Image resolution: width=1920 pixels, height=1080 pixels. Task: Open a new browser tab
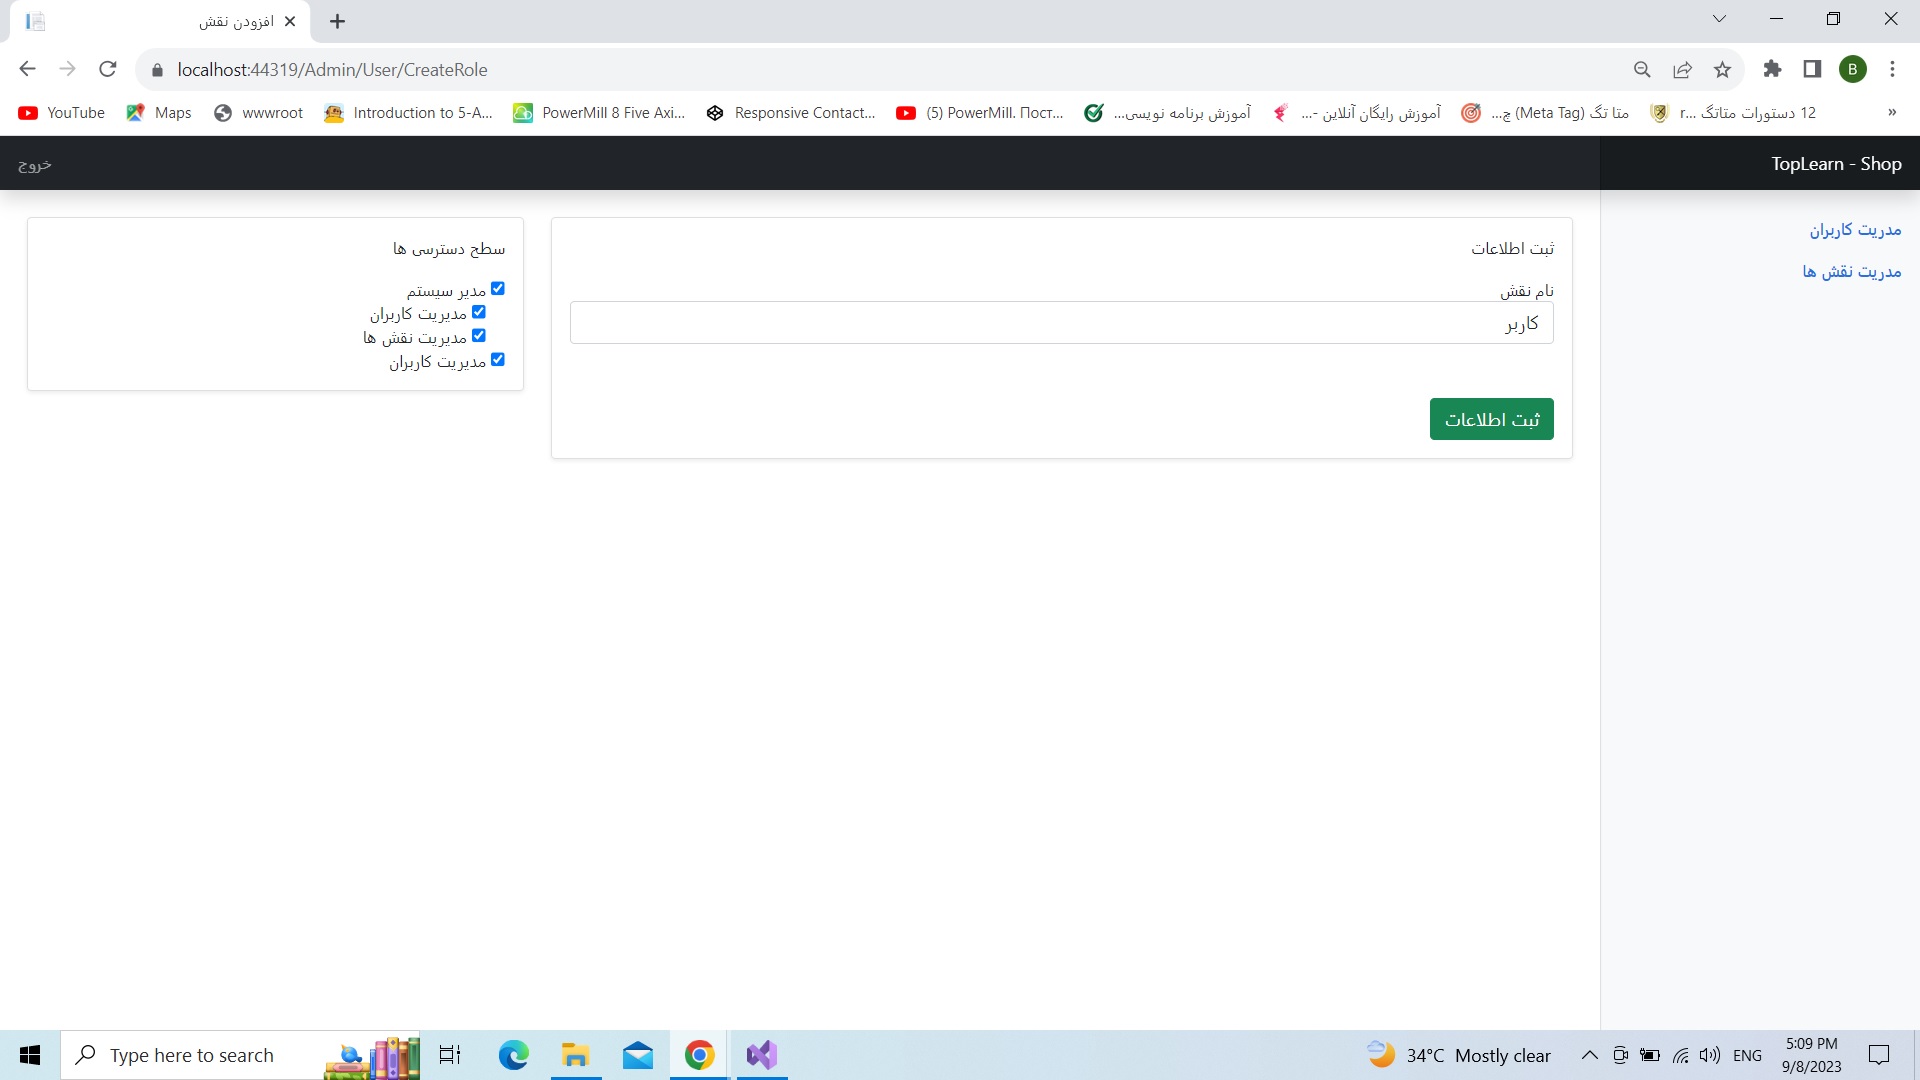[338, 21]
